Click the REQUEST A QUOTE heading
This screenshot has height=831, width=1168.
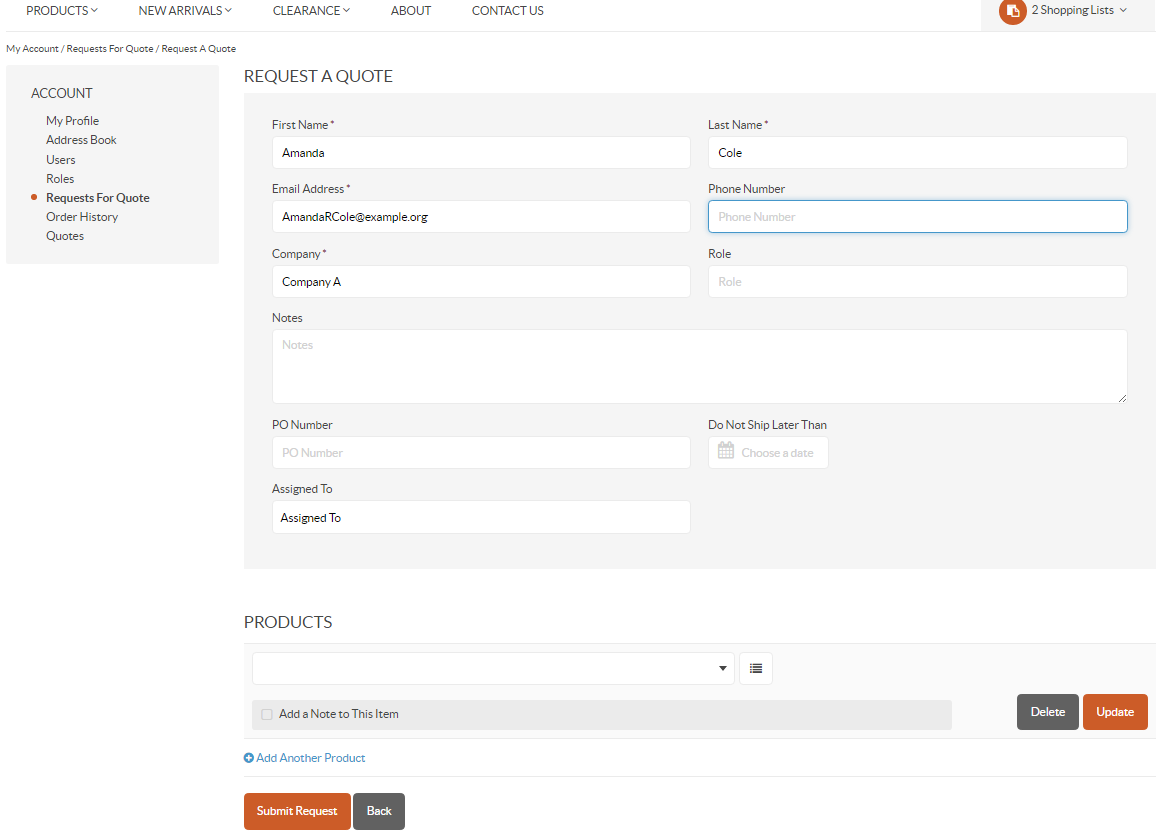318,76
